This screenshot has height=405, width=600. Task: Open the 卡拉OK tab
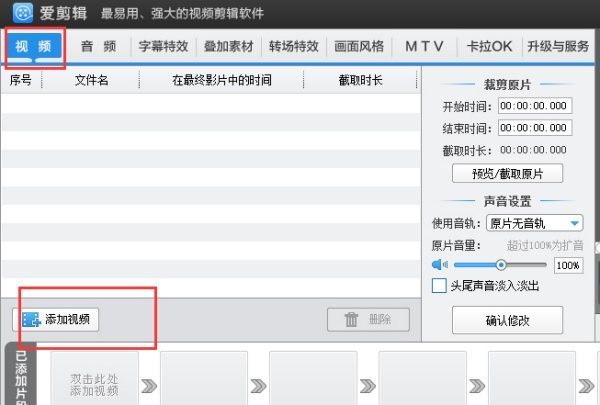[489, 47]
